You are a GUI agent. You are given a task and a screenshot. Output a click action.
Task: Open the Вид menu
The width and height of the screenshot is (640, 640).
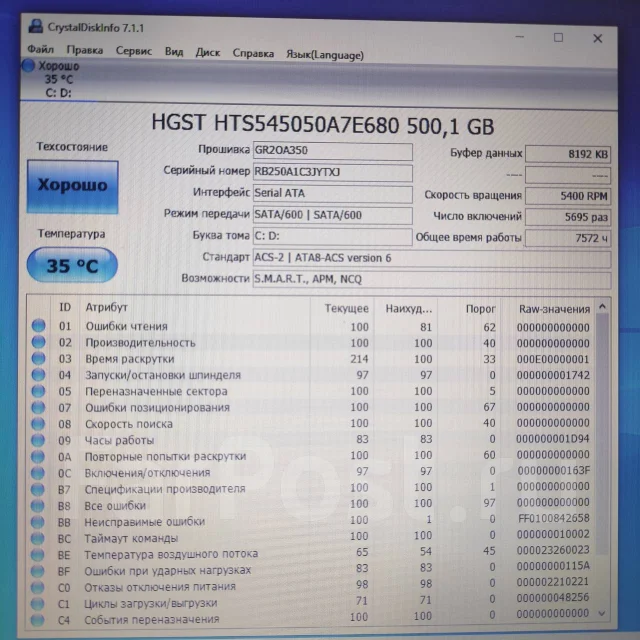[173, 52]
